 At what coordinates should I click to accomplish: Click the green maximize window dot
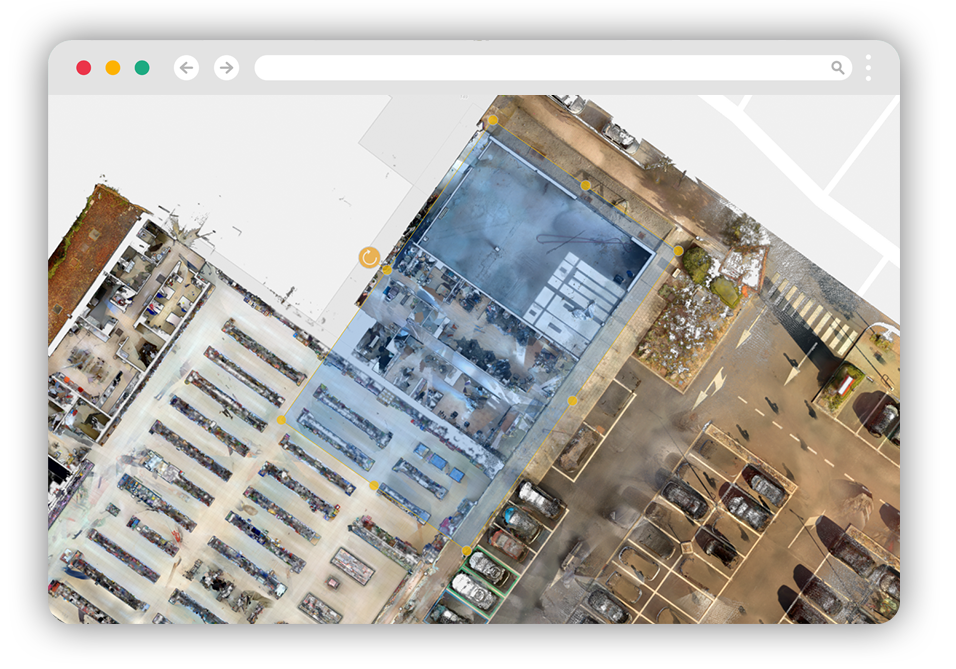pos(142,68)
